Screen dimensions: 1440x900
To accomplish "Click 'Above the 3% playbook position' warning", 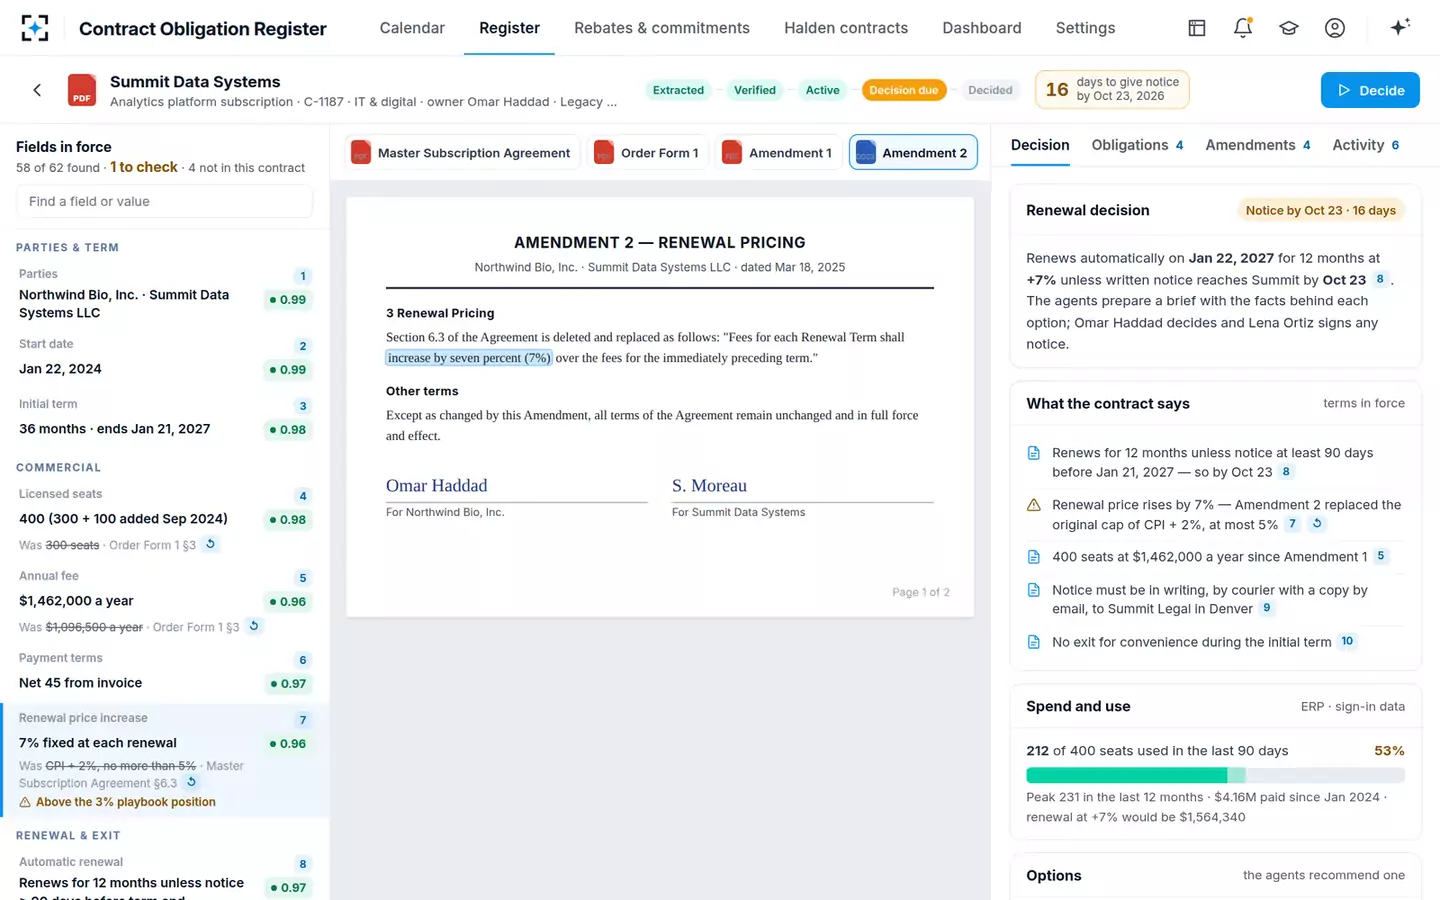I will 118,802.
